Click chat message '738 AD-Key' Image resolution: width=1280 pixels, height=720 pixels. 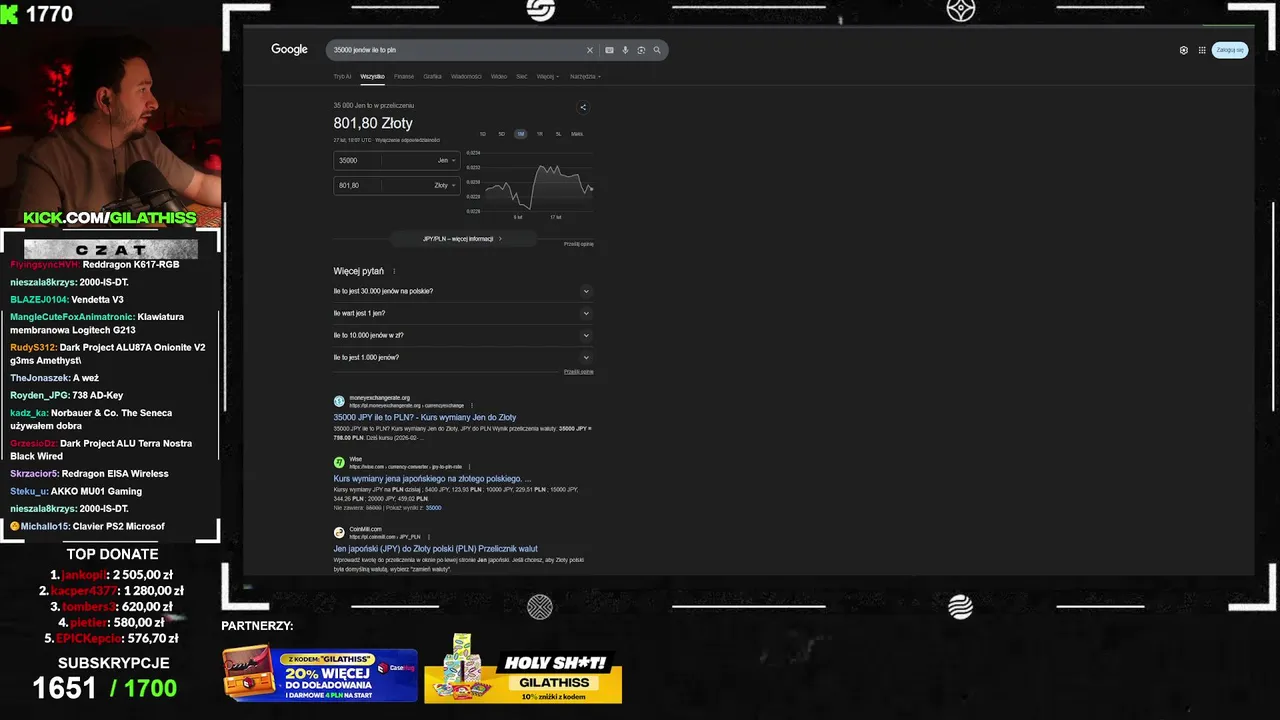tap(97, 395)
